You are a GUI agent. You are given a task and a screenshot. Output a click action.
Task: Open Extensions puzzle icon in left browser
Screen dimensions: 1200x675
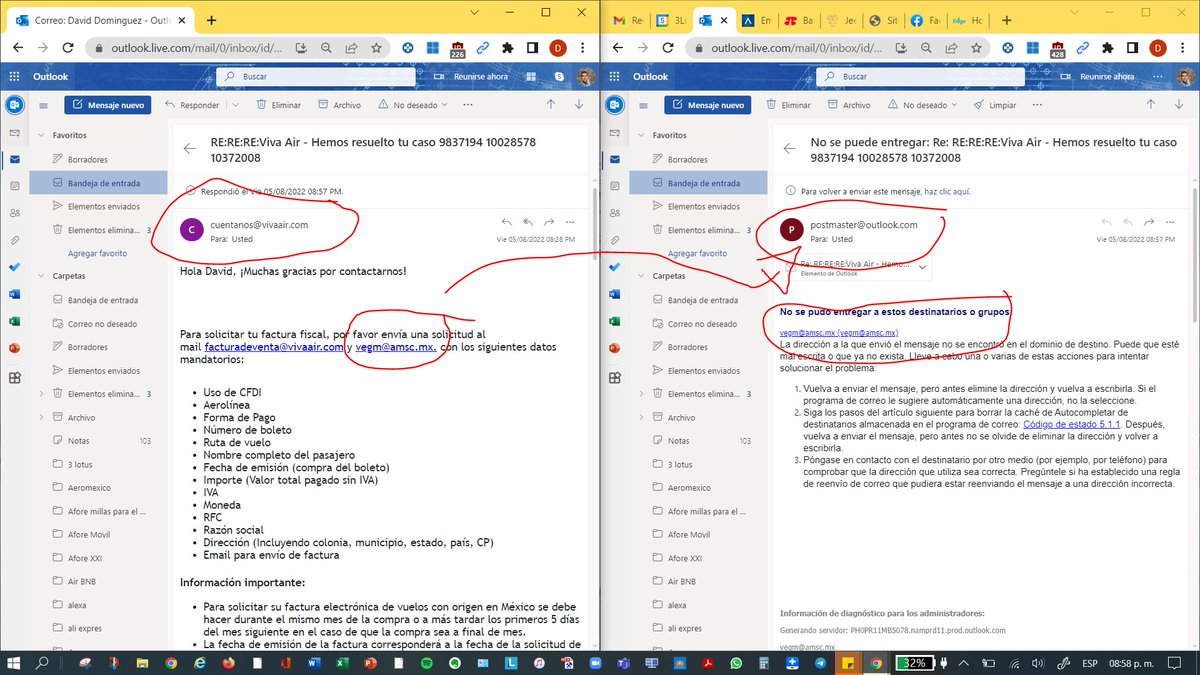pos(508,47)
